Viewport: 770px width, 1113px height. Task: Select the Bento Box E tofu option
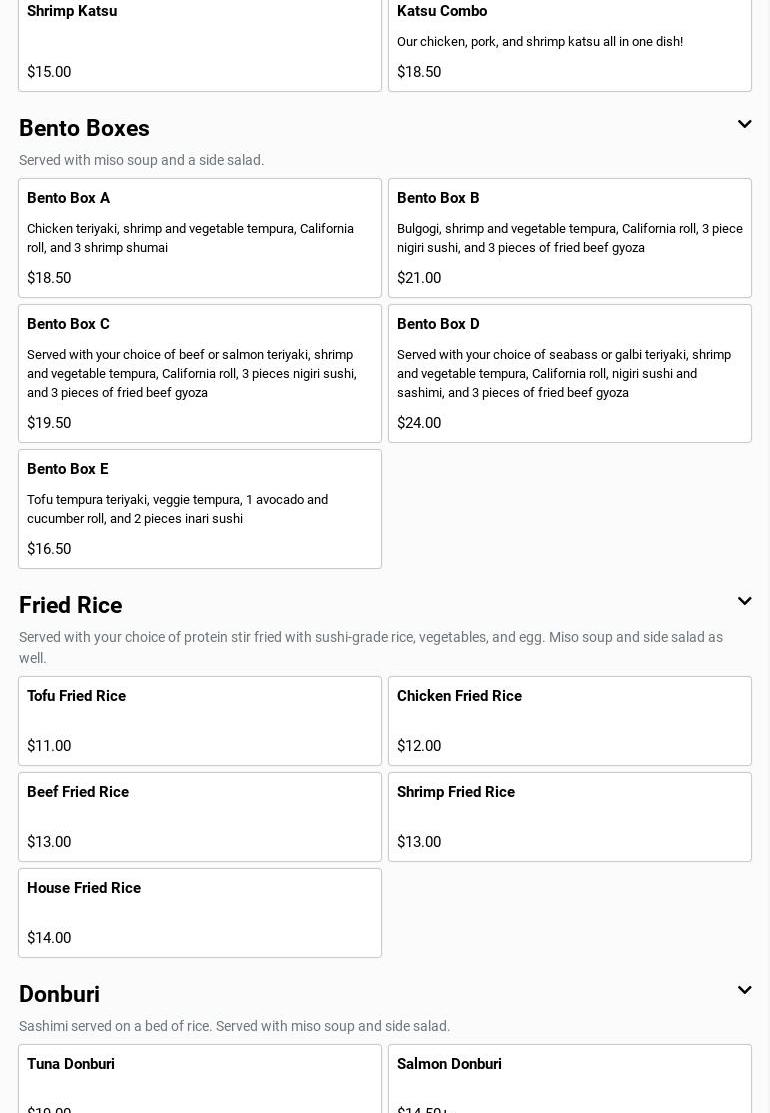click(x=200, y=509)
